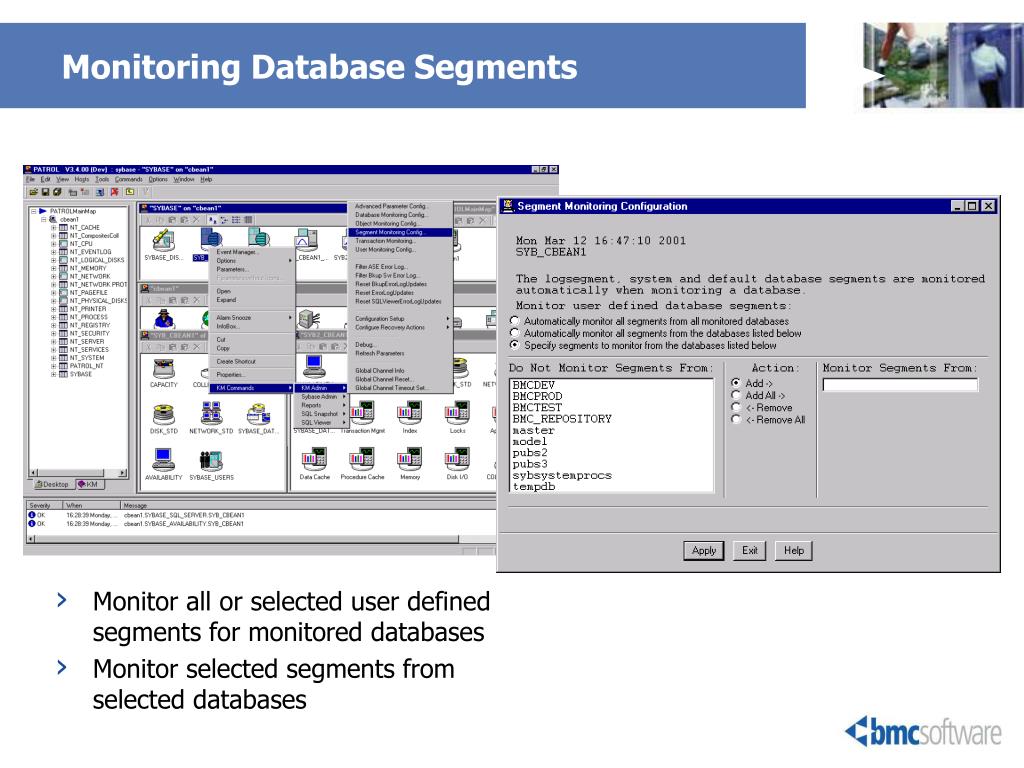Click the OK info icon for SYBASE_AVAILABILITY event
1024x768 pixels.
[32, 524]
